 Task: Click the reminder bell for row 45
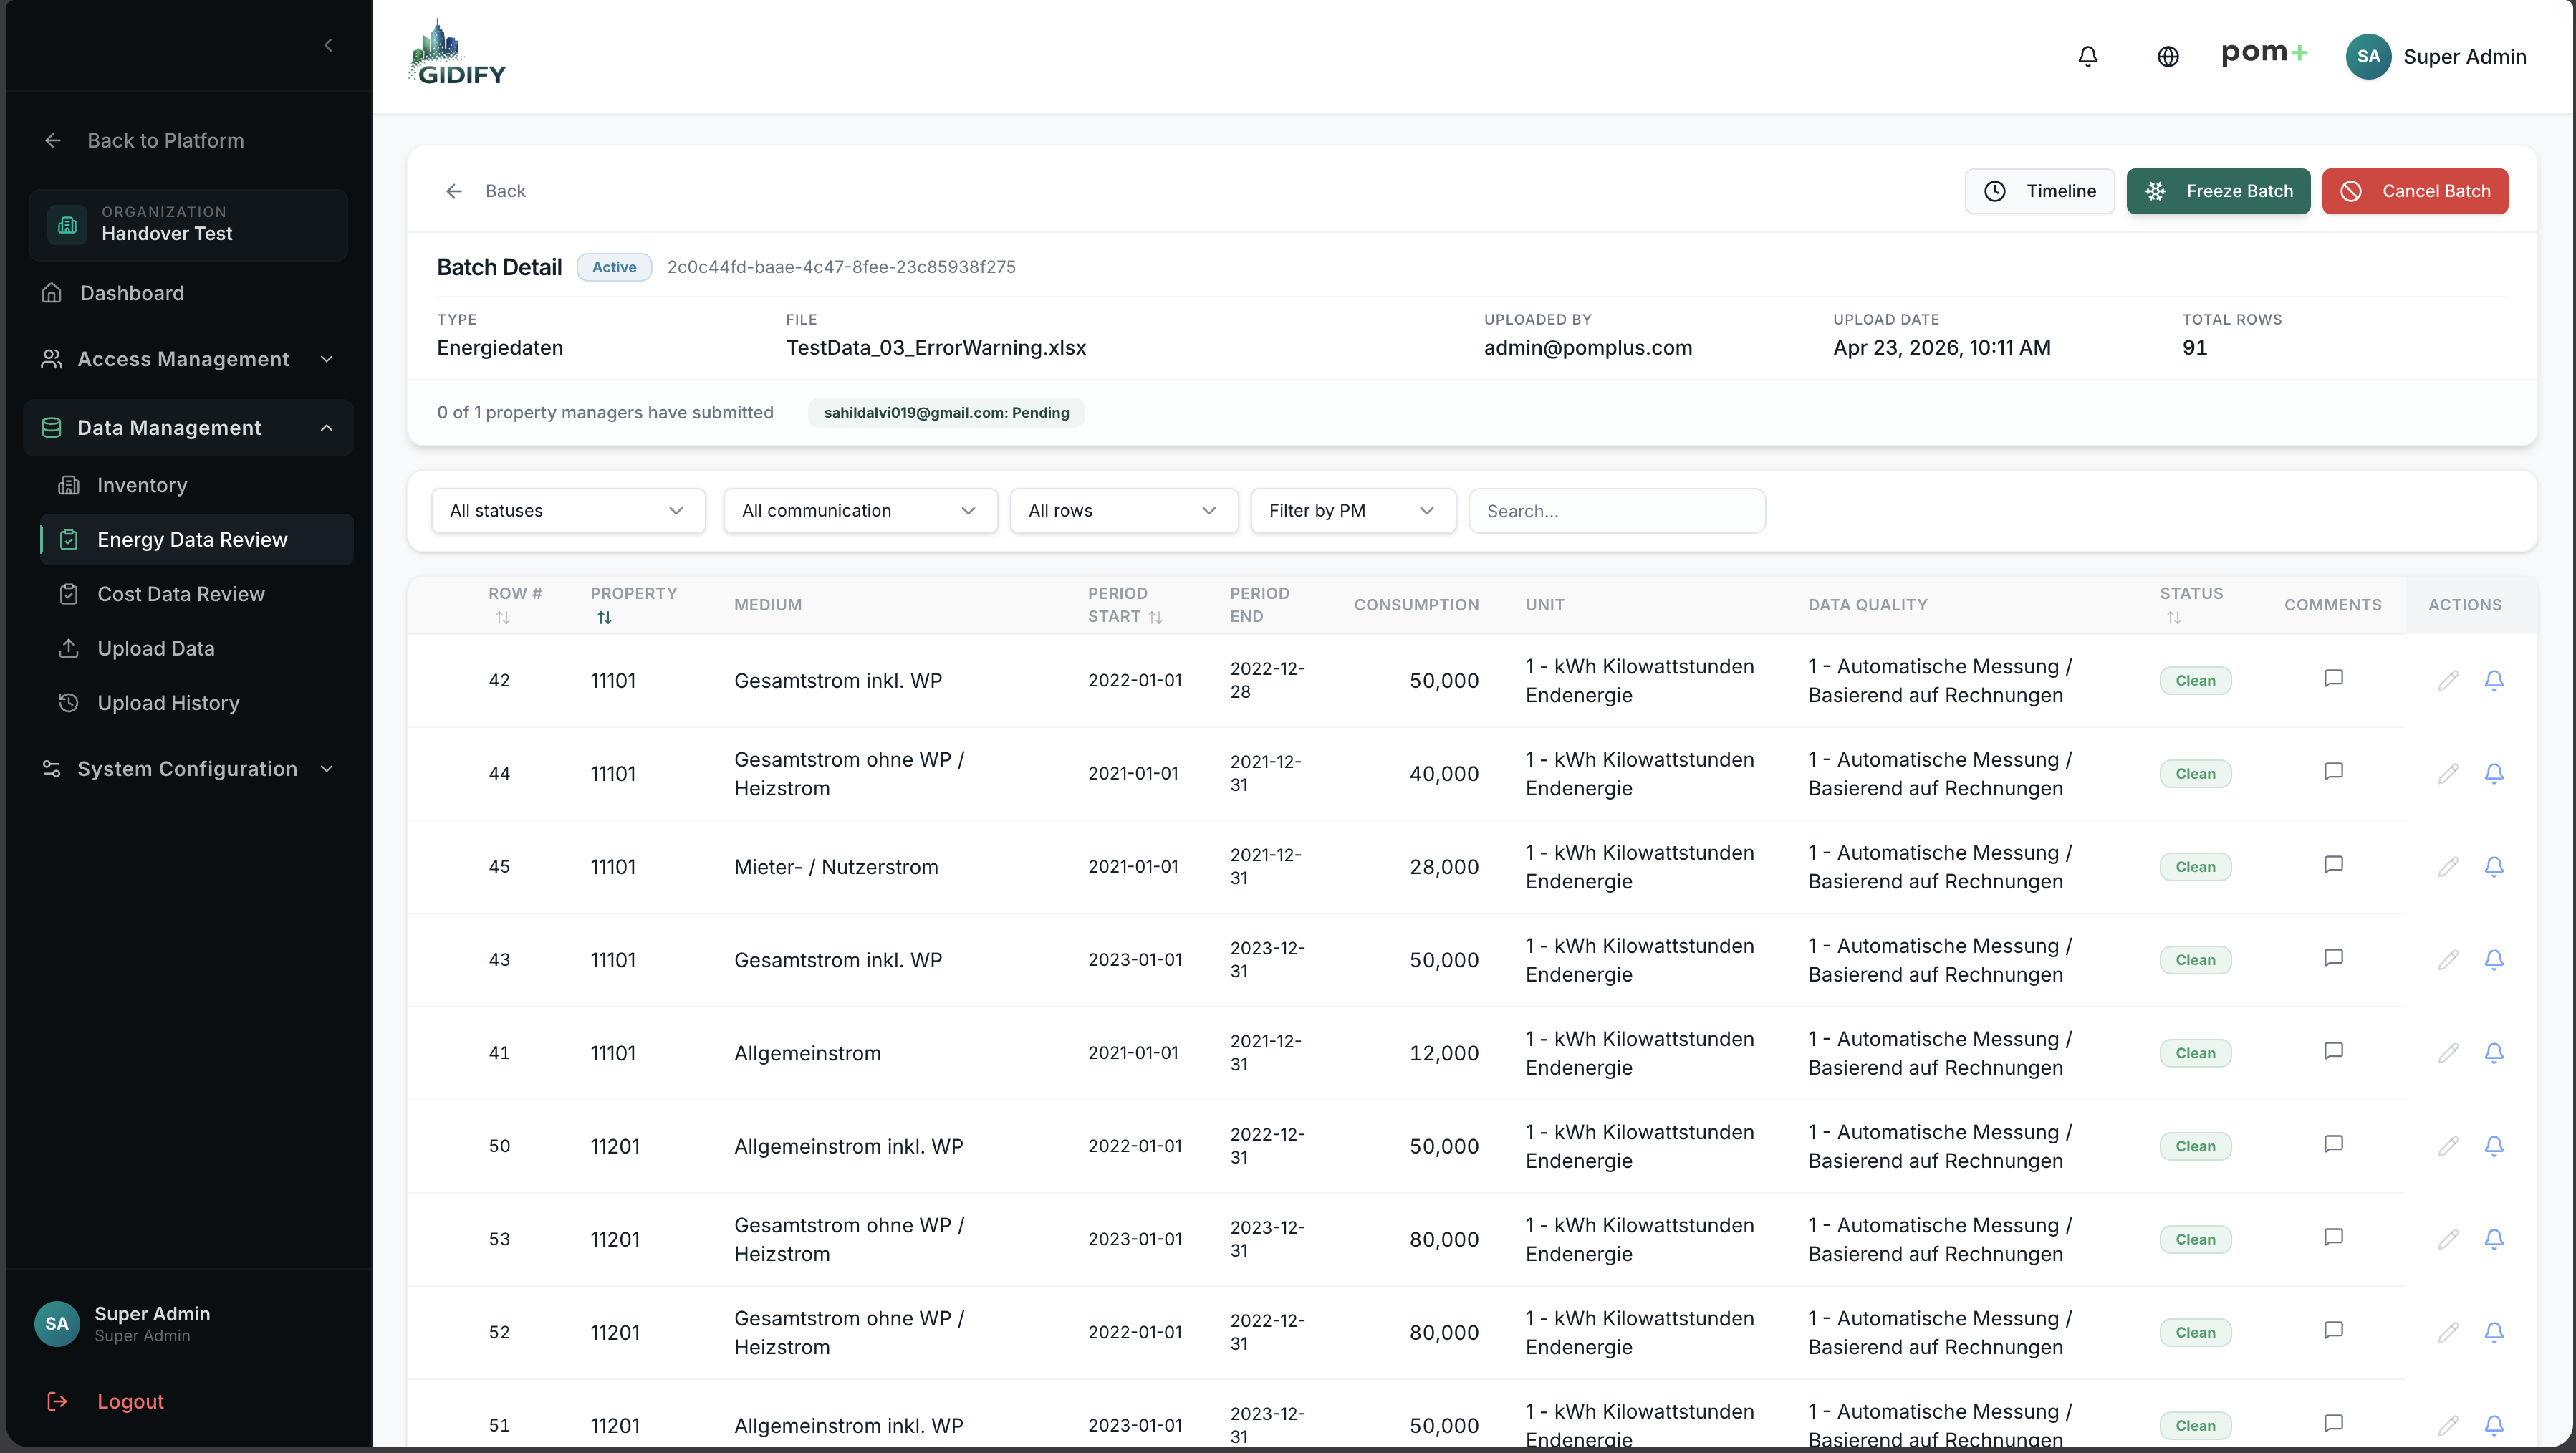tap(2494, 867)
